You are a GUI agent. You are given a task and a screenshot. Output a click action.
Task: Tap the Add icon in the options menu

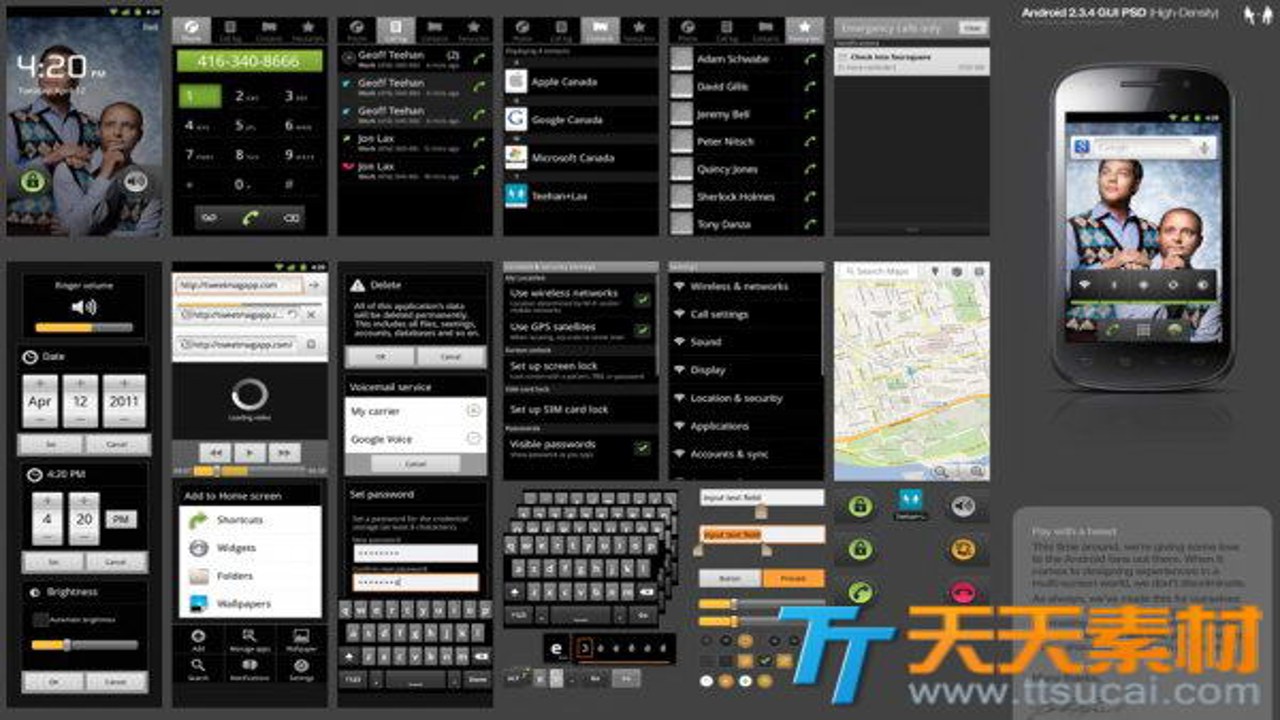[198, 640]
